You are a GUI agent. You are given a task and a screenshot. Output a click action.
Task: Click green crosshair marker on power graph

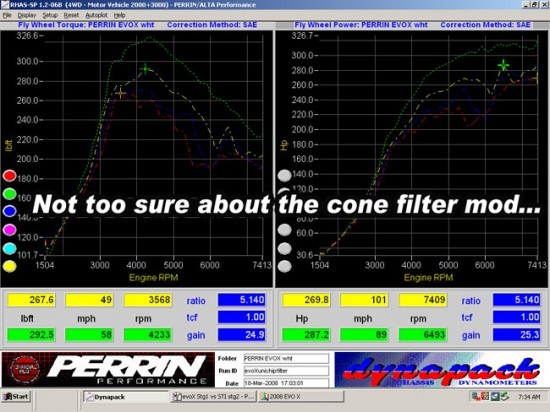503,65
